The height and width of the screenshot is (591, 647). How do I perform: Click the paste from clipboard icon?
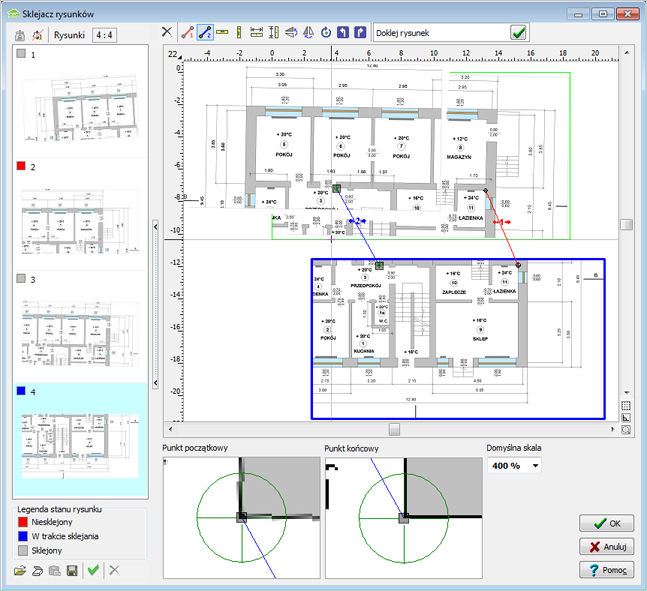coord(54,571)
